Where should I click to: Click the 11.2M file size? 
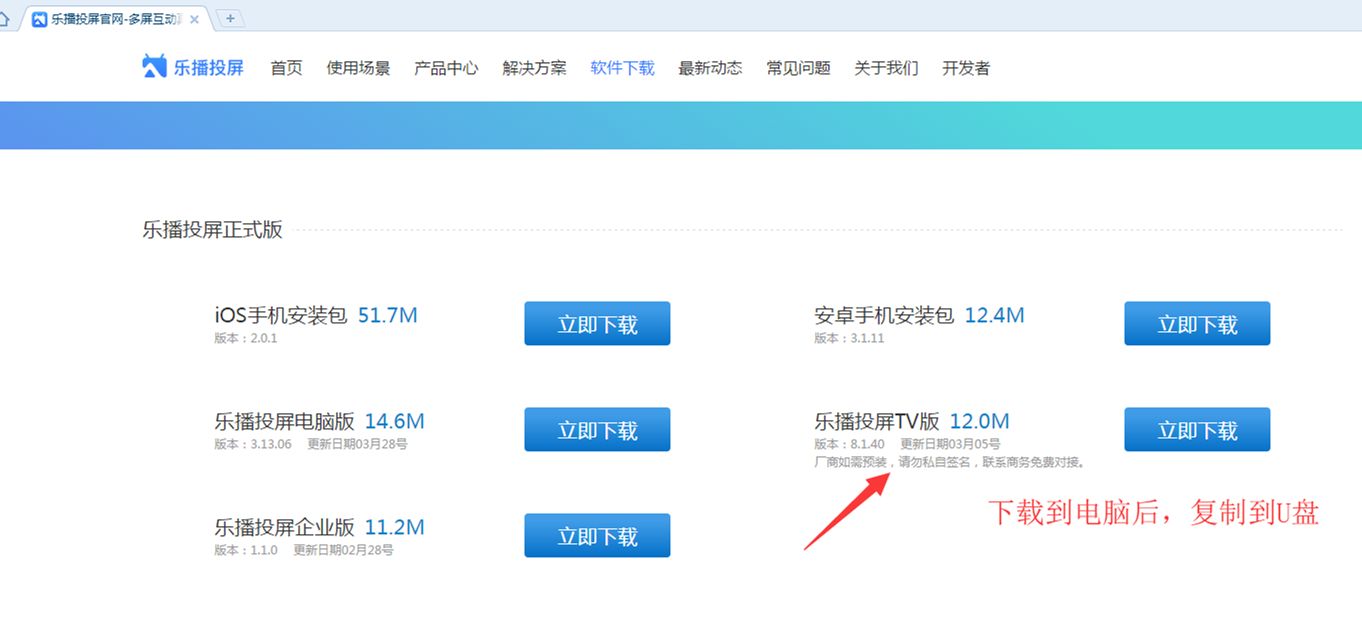click(x=395, y=527)
